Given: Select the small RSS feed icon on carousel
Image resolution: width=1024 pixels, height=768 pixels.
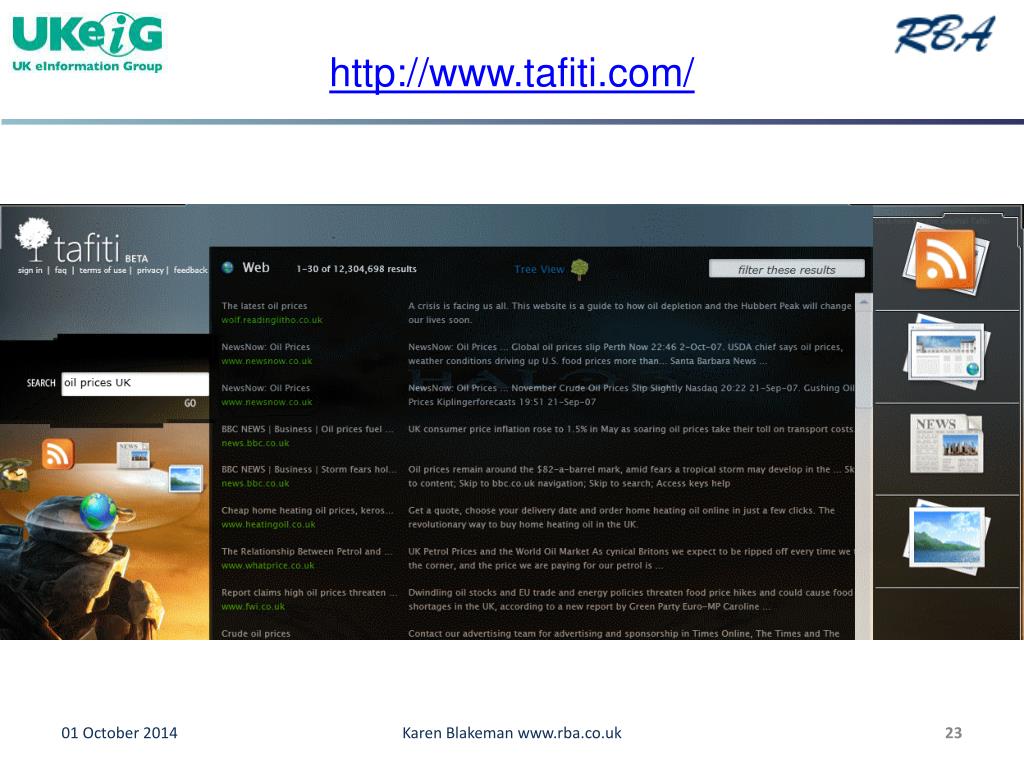Looking at the screenshot, I should click(57, 453).
